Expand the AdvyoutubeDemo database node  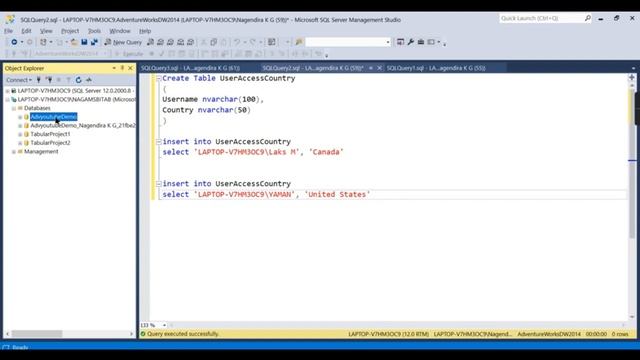[x=20, y=117]
